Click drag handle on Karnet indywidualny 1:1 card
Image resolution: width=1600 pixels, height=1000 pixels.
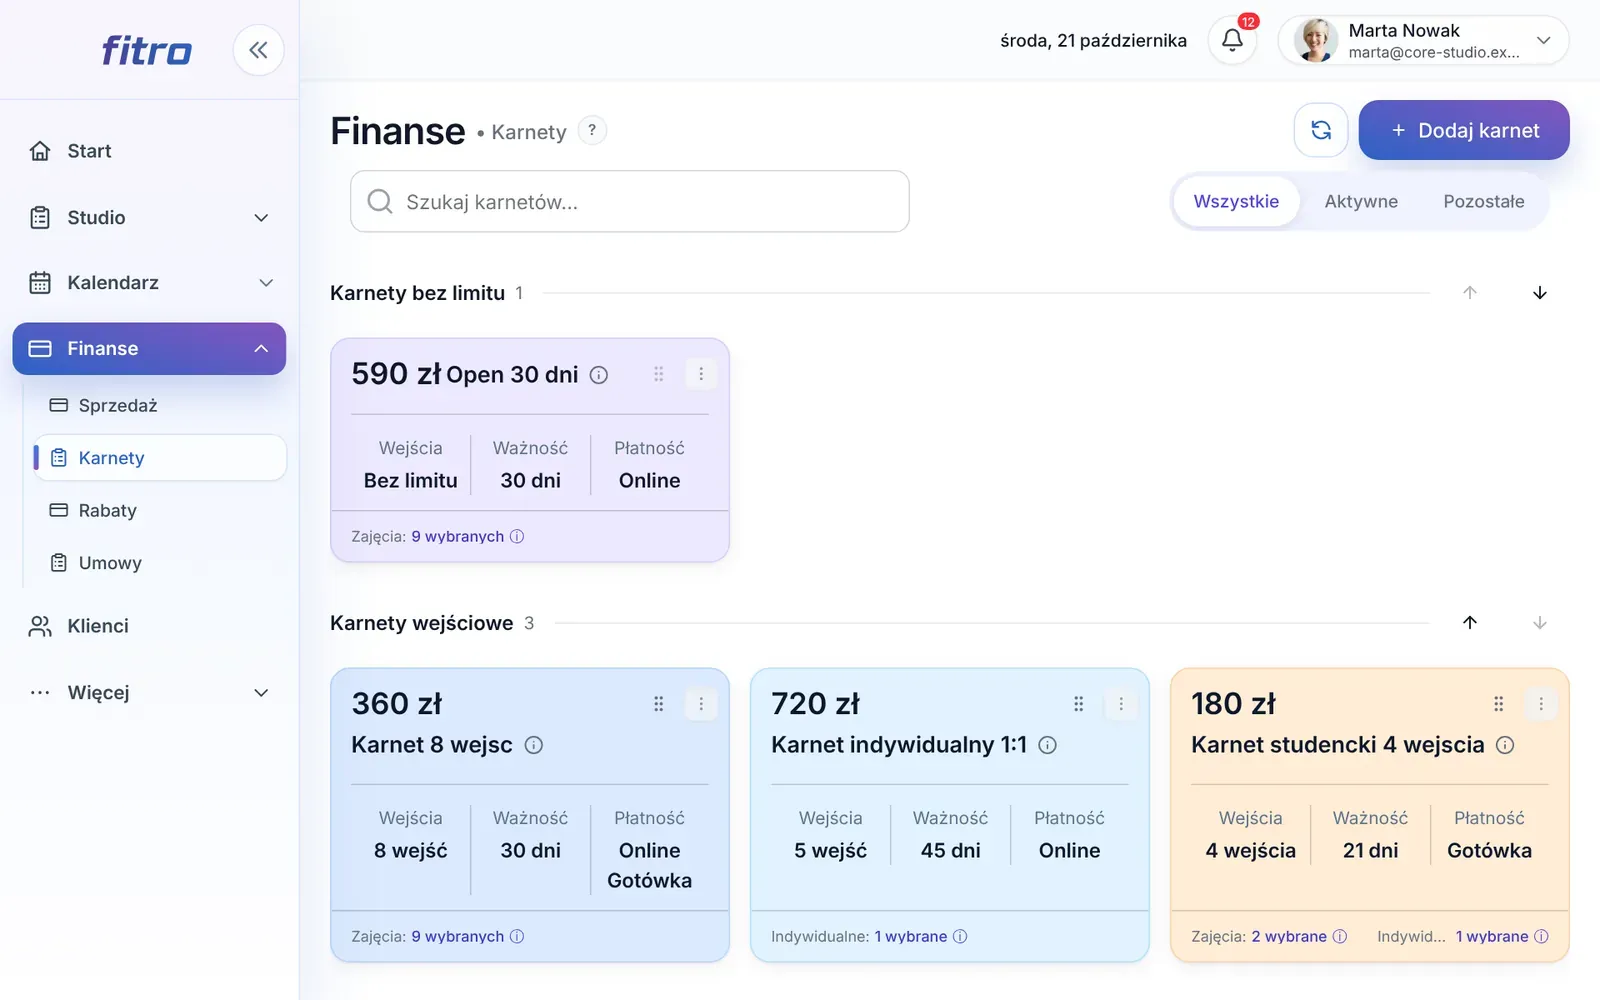tap(1079, 704)
